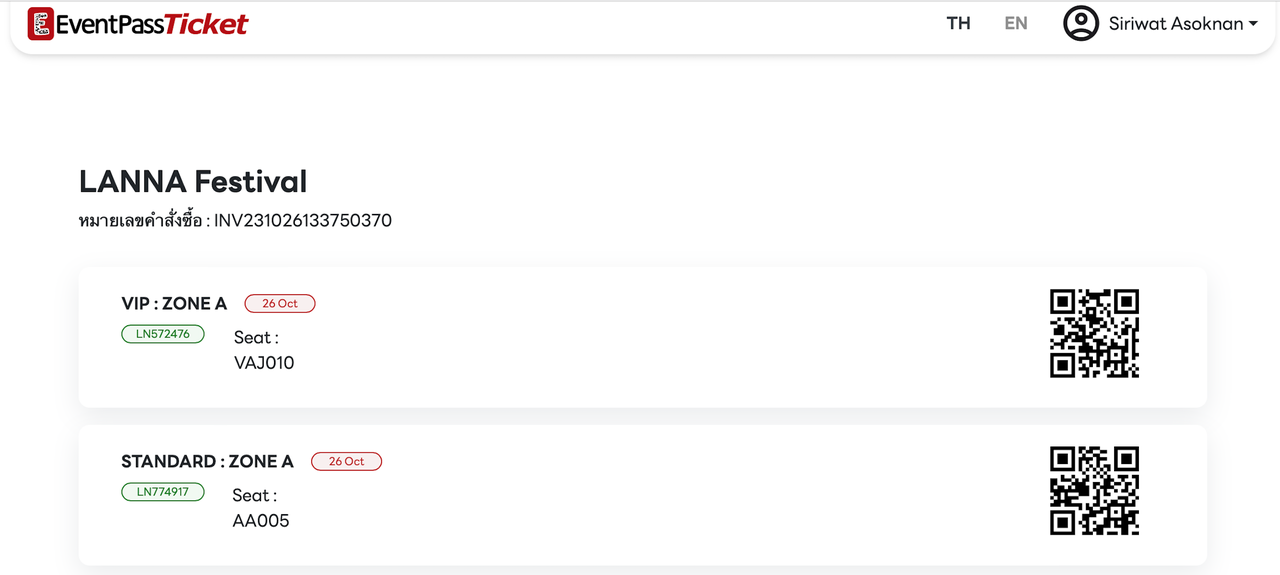Click seat number AA005

point(261,521)
